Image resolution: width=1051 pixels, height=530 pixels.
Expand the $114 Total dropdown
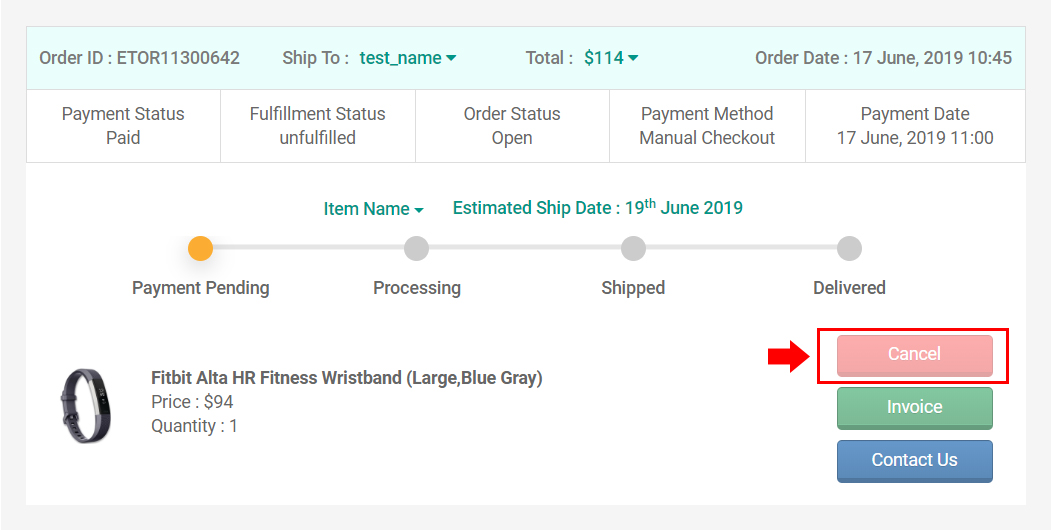point(610,58)
